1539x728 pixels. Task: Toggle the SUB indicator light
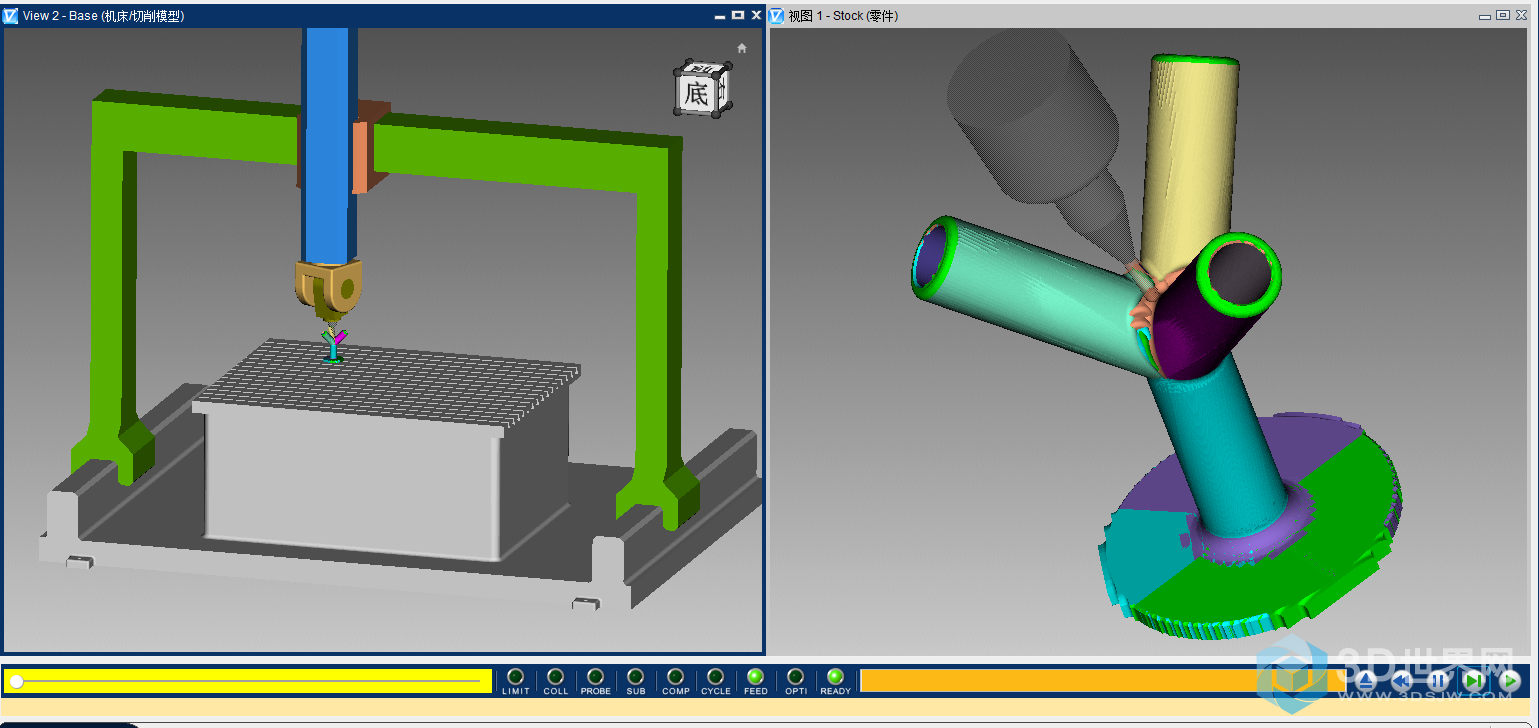click(636, 677)
